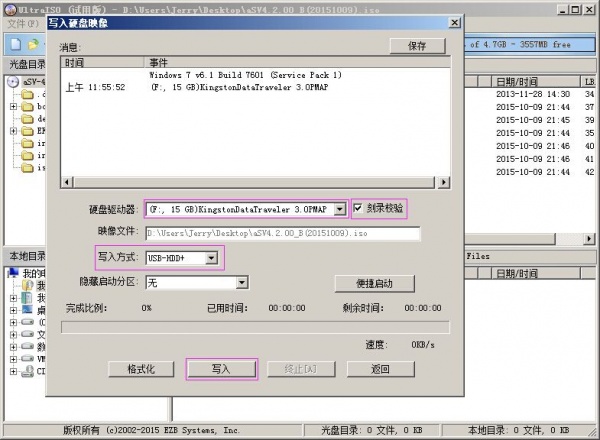Click the Open file toolbar icon
The width and height of the screenshot is (600, 440).
pos(34,44)
